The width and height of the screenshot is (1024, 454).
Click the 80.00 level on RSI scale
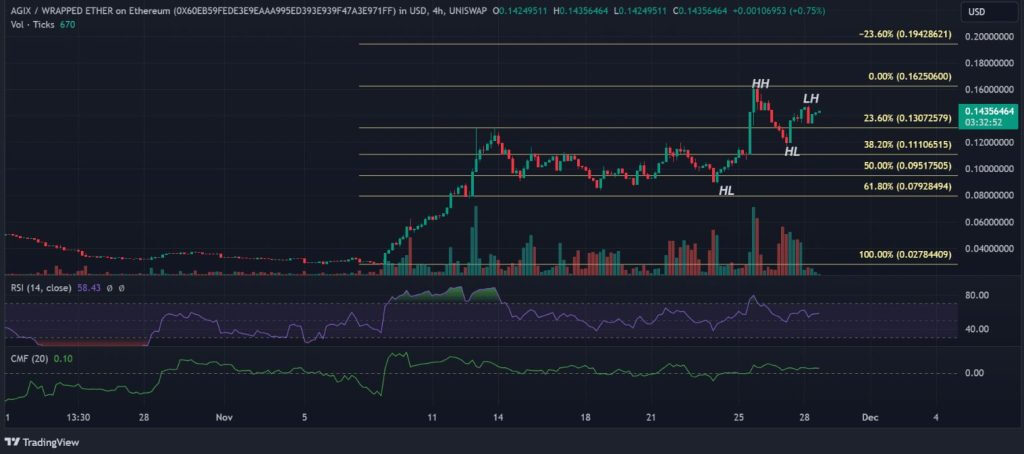[x=977, y=295]
